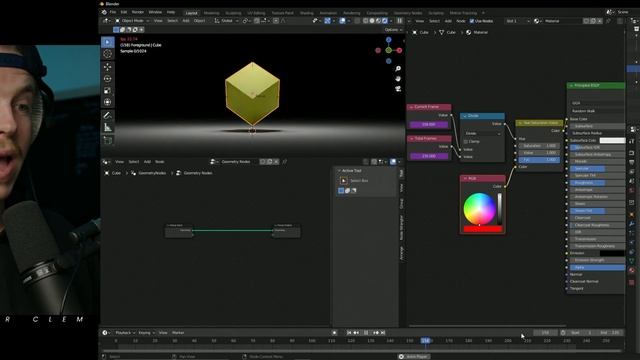Screen dimensions: 640x360
Task: Open the Render menu
Action: click(x=138, y=12)
